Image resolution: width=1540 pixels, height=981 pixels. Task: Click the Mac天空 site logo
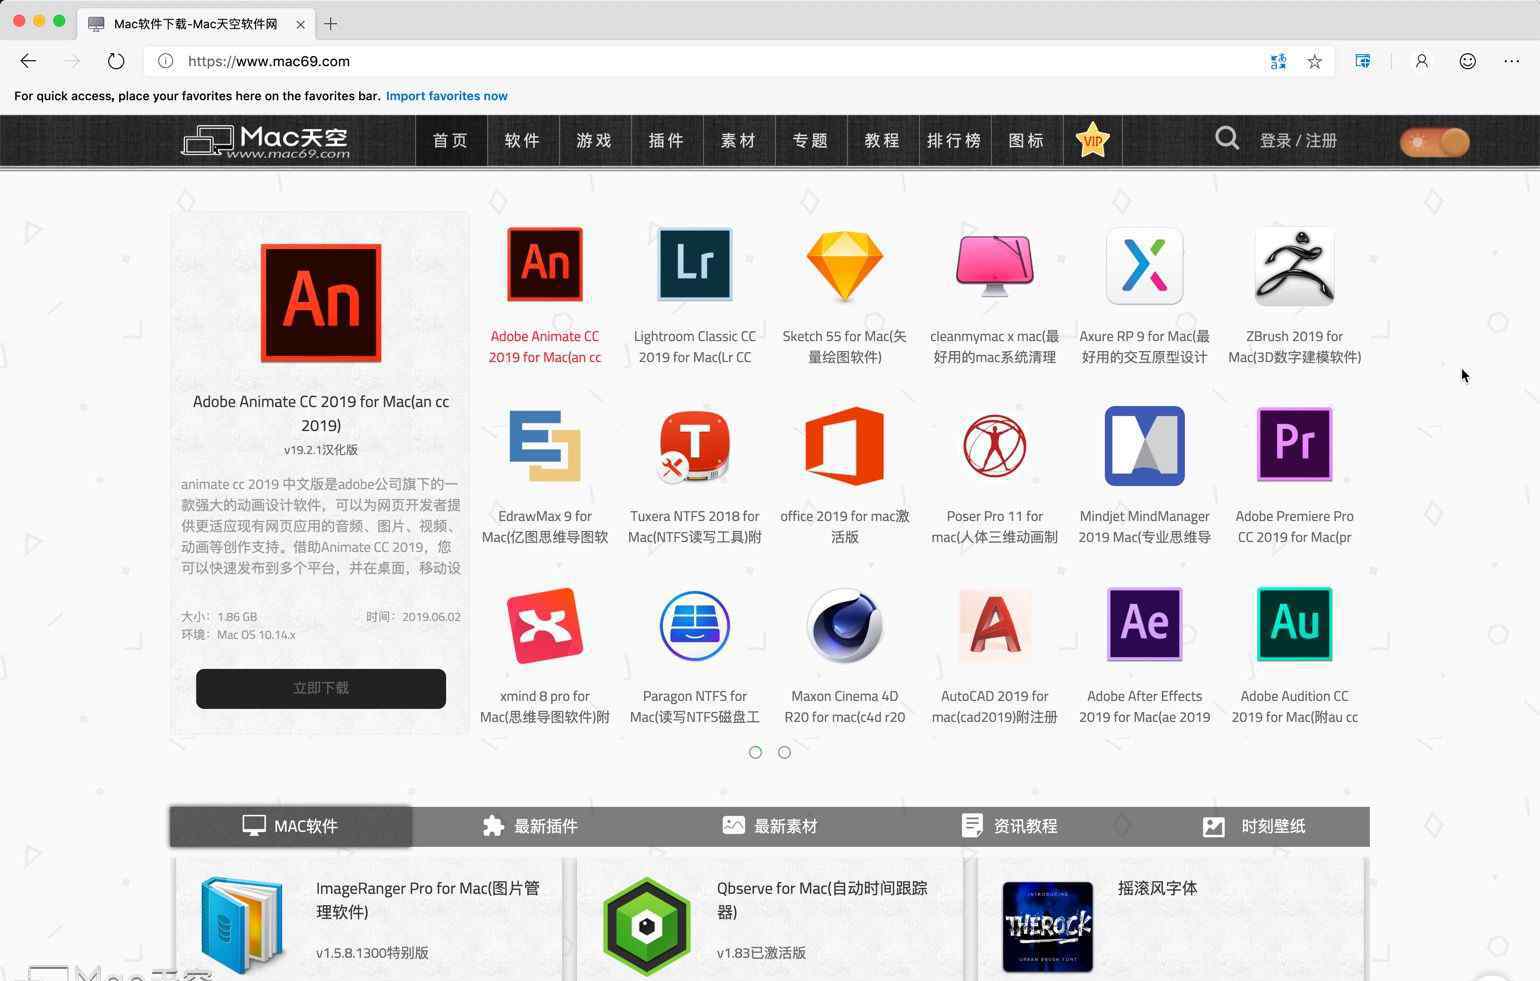click(266, 141)
